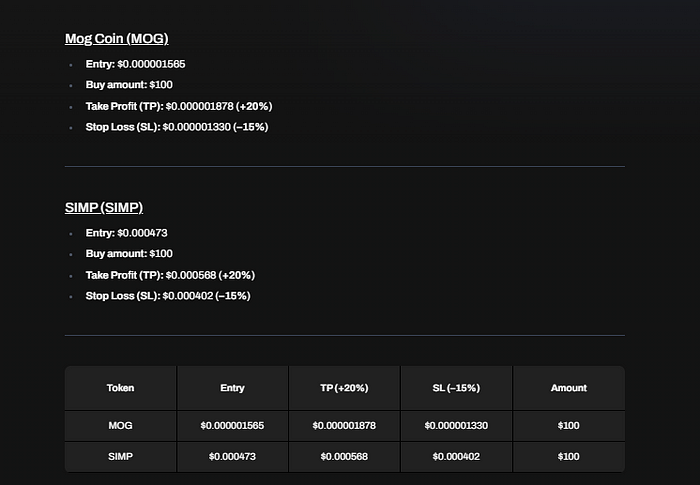Select SIMP Stop Loss line $0.000402 (–15%)
Viewport: 700px width, 485px height.
pyautogui.click(x=168, y=296)
